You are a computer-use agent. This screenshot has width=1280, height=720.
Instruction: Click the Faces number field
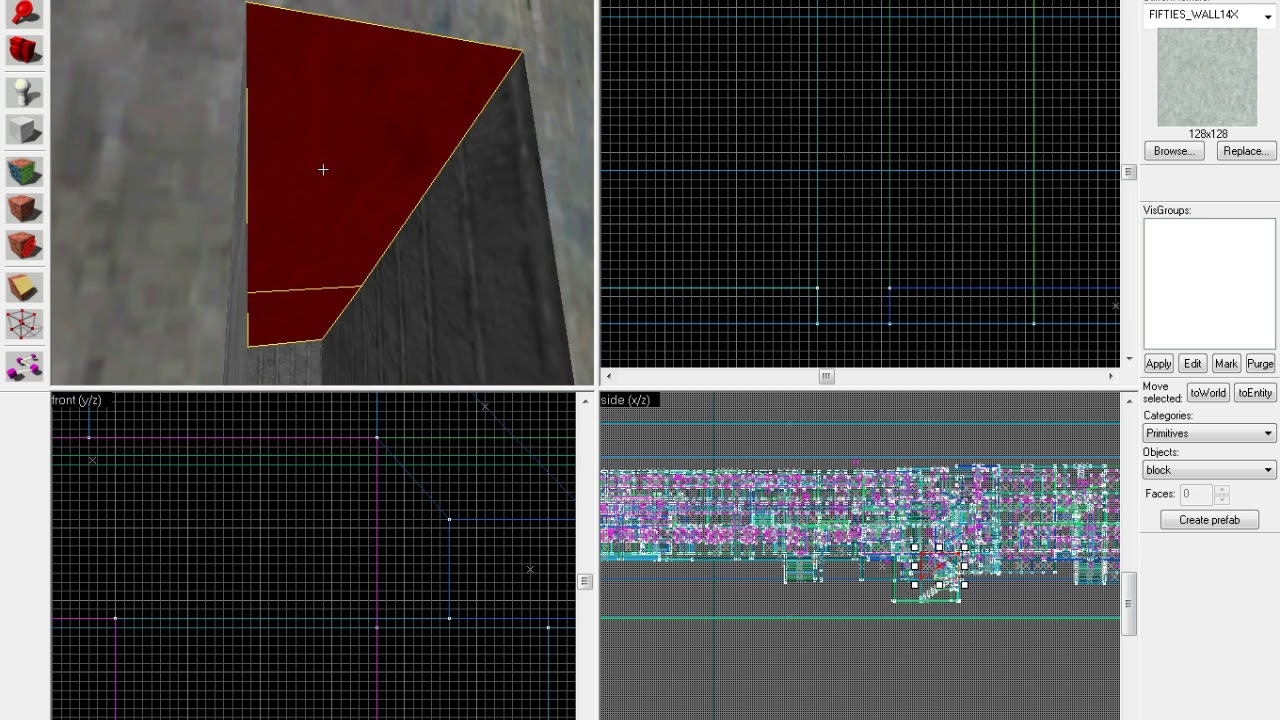(x=1196, y=494)
